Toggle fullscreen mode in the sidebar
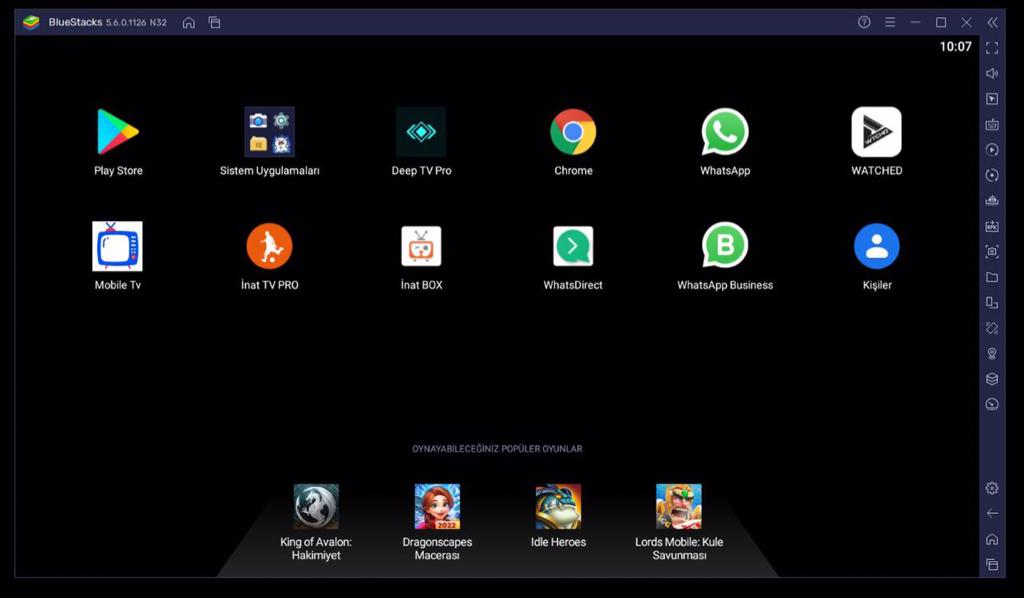 [x=992, y=48]
